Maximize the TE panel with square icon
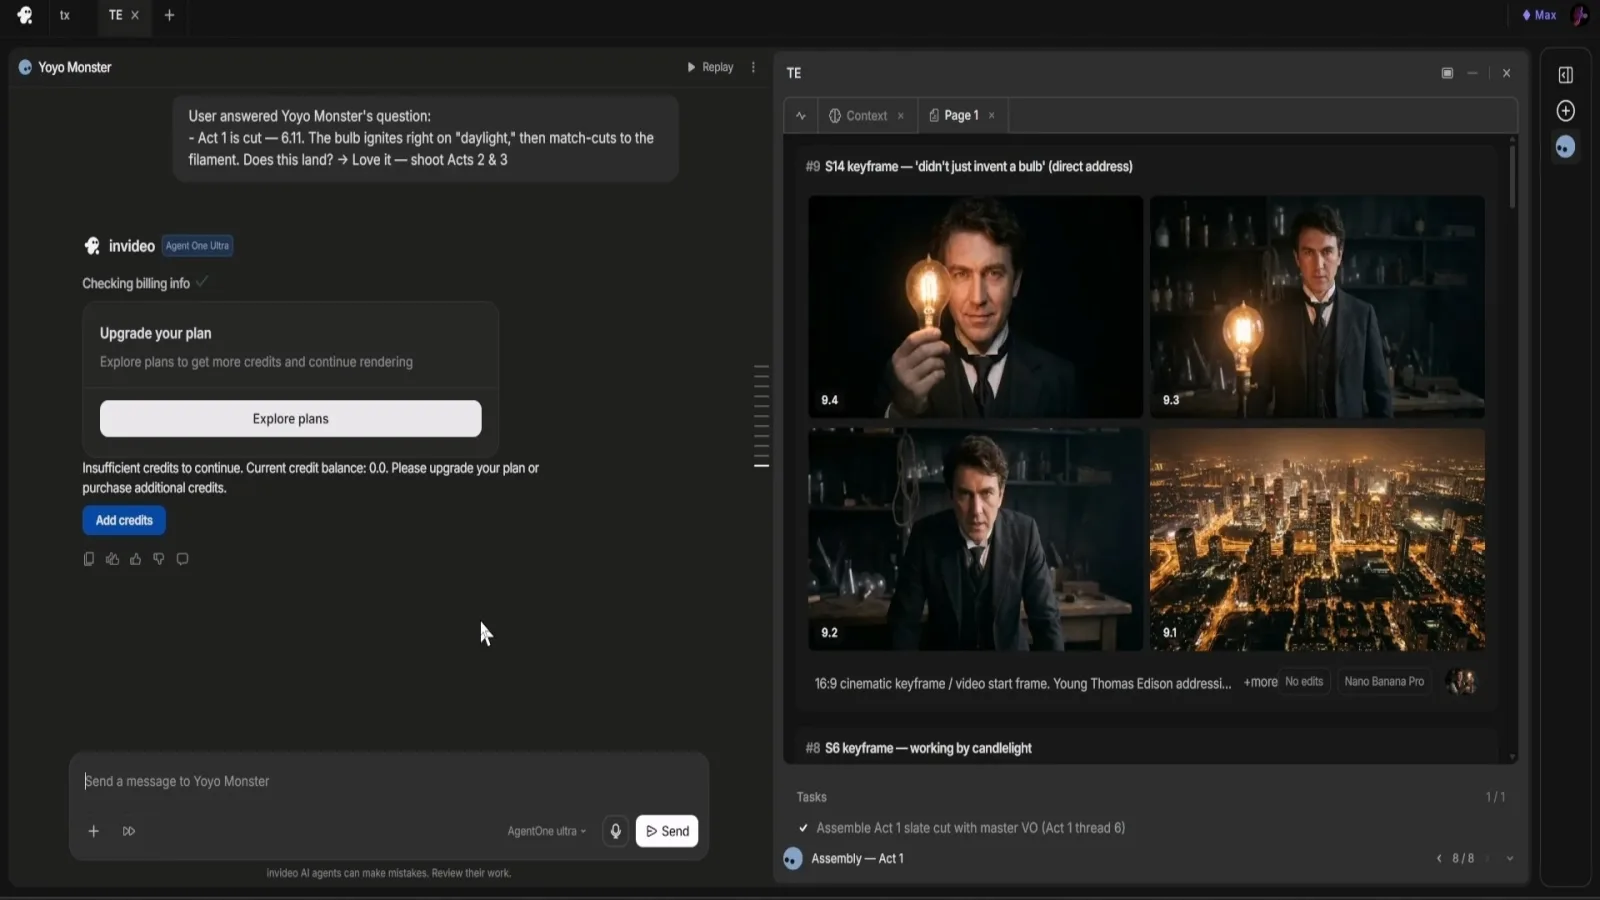Screen dimensions: 1600x900 pyautogui.click(x=1447, y=73)
